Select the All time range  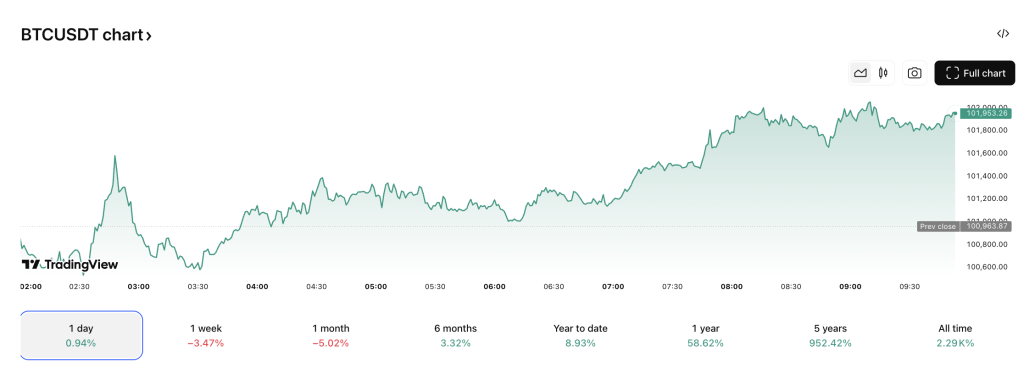pos(955,335)
